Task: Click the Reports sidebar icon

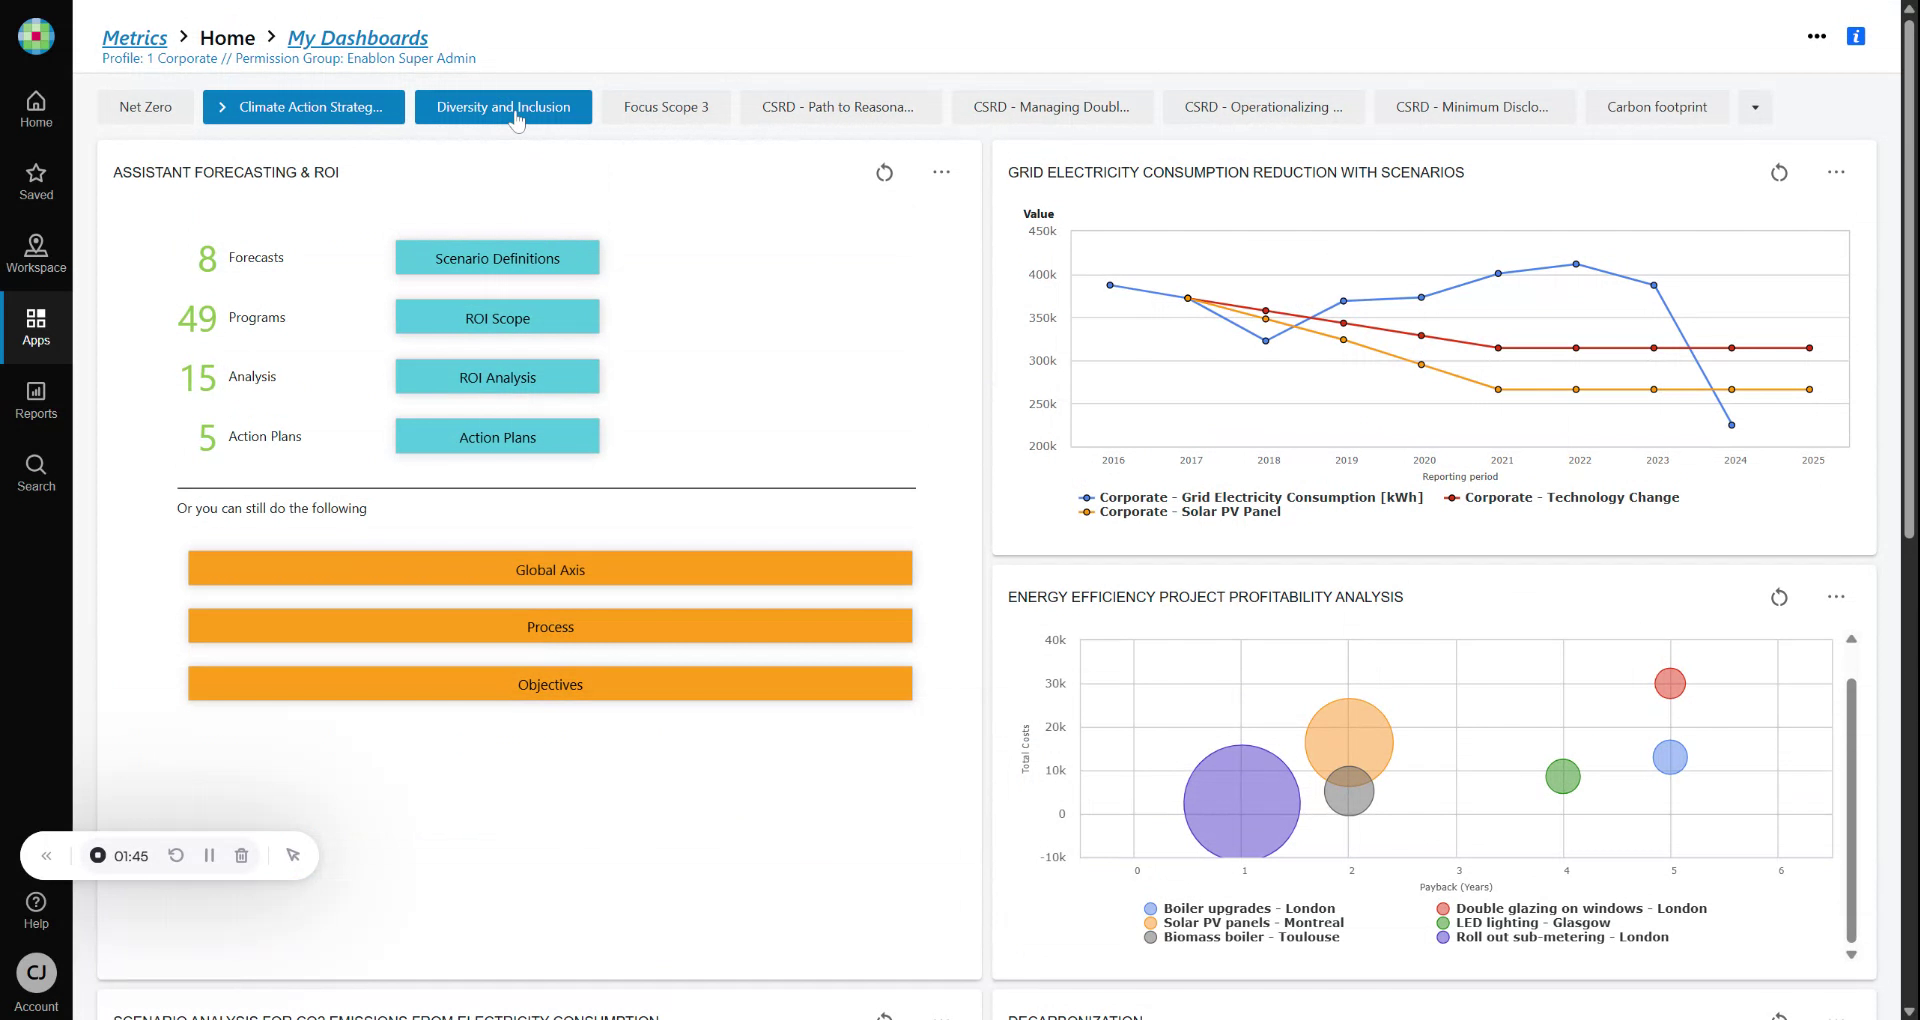Action: 36,400
